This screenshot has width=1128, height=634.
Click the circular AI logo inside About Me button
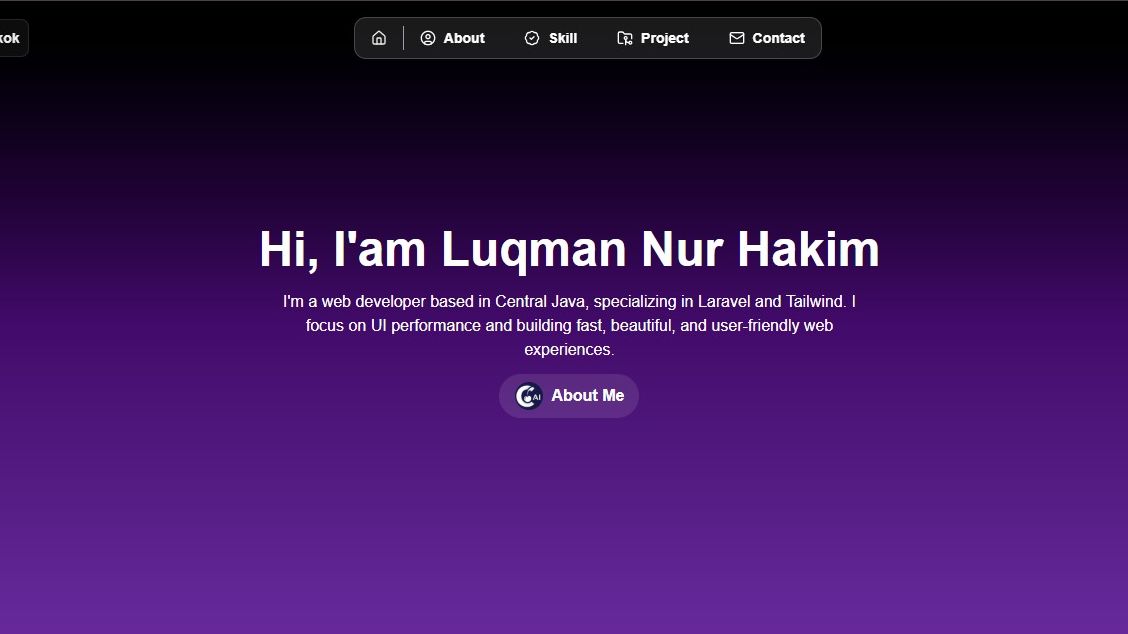pyautogui.click(x=527, y=395)
